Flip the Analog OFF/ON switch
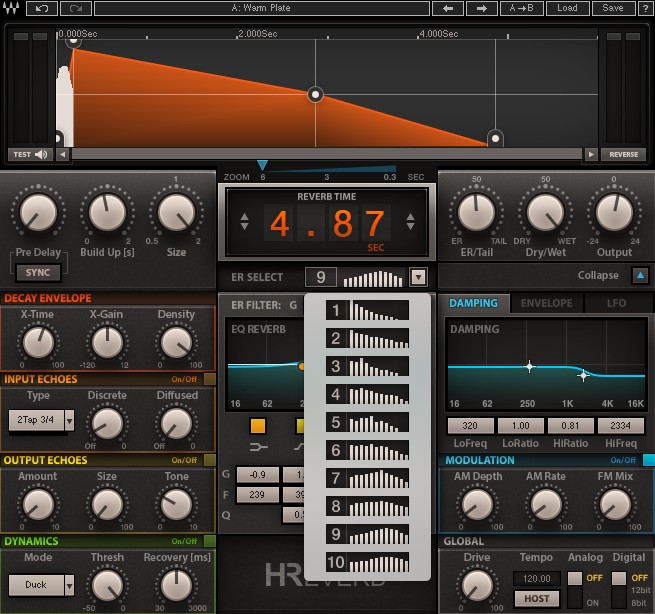Screen dimensions: 655x614 tap(575, 590)
